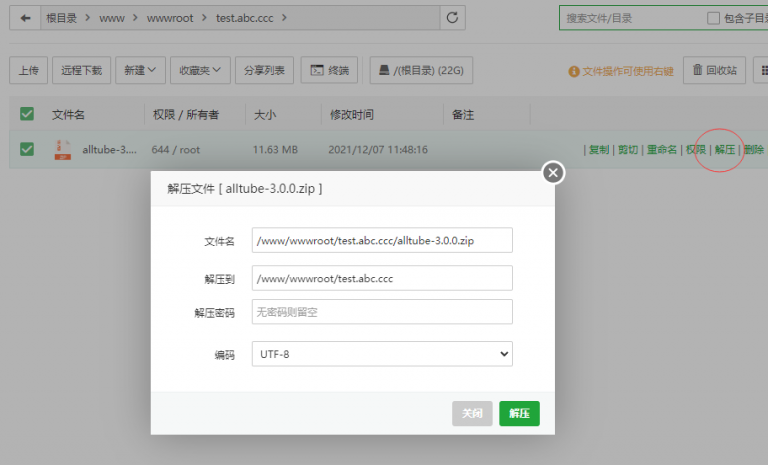Toggle the select-all checkbox in header

click(x=27, y=114)
